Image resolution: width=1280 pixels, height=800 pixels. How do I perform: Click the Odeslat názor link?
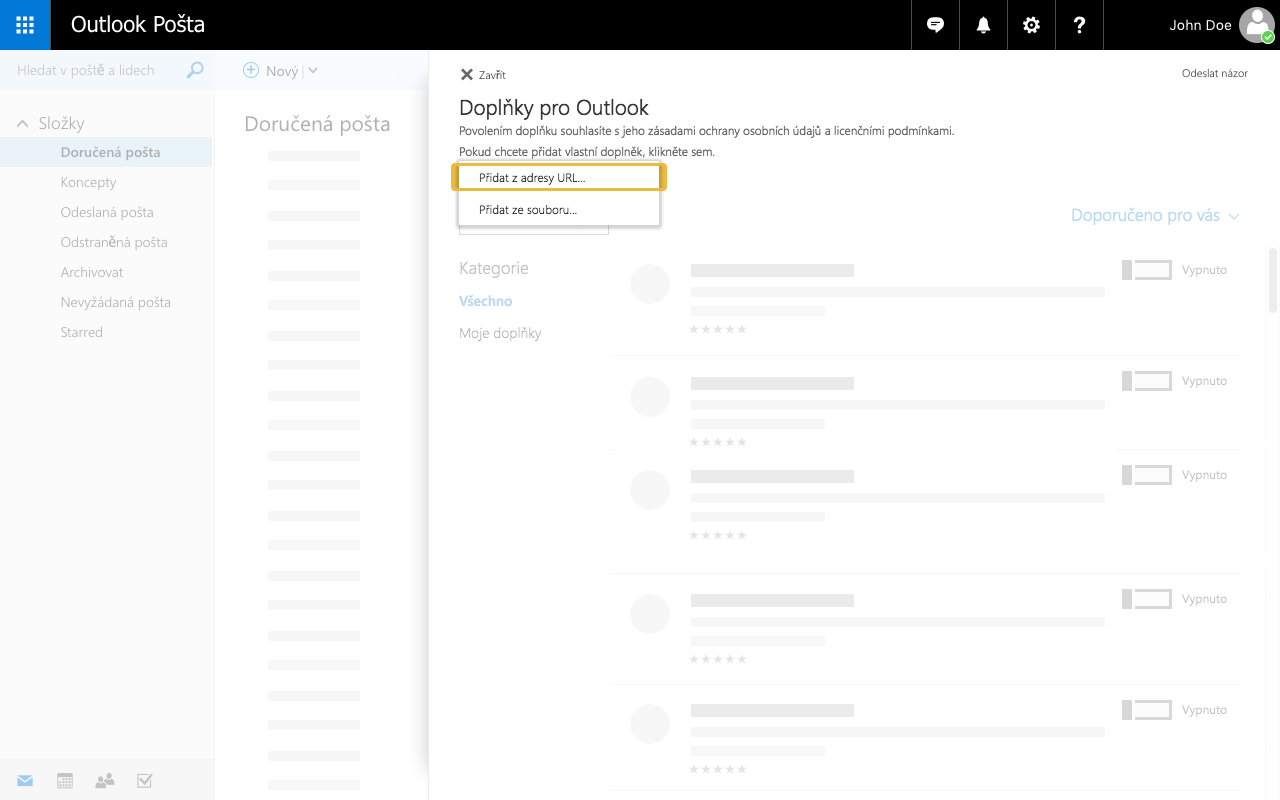(x=1215, y=73)
